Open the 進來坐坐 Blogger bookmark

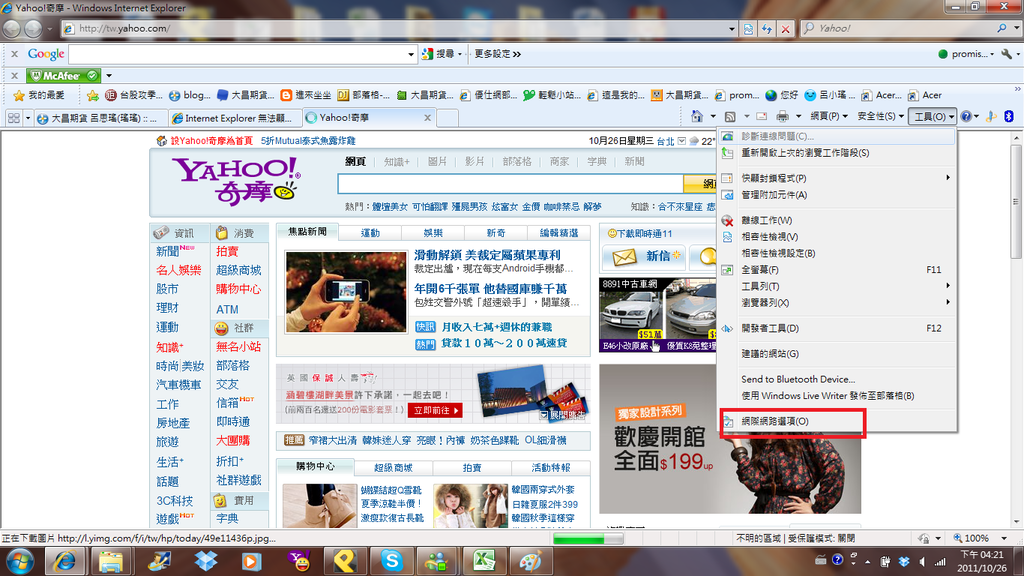click(306, 95)
